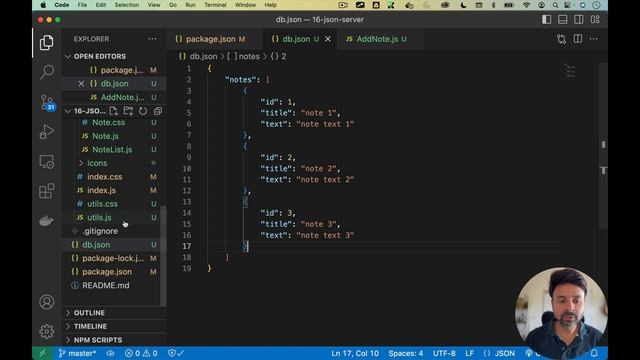This screenshot has width=640, height=360.
Task: Open Note.css in file tree
Action: click(109, 122)
